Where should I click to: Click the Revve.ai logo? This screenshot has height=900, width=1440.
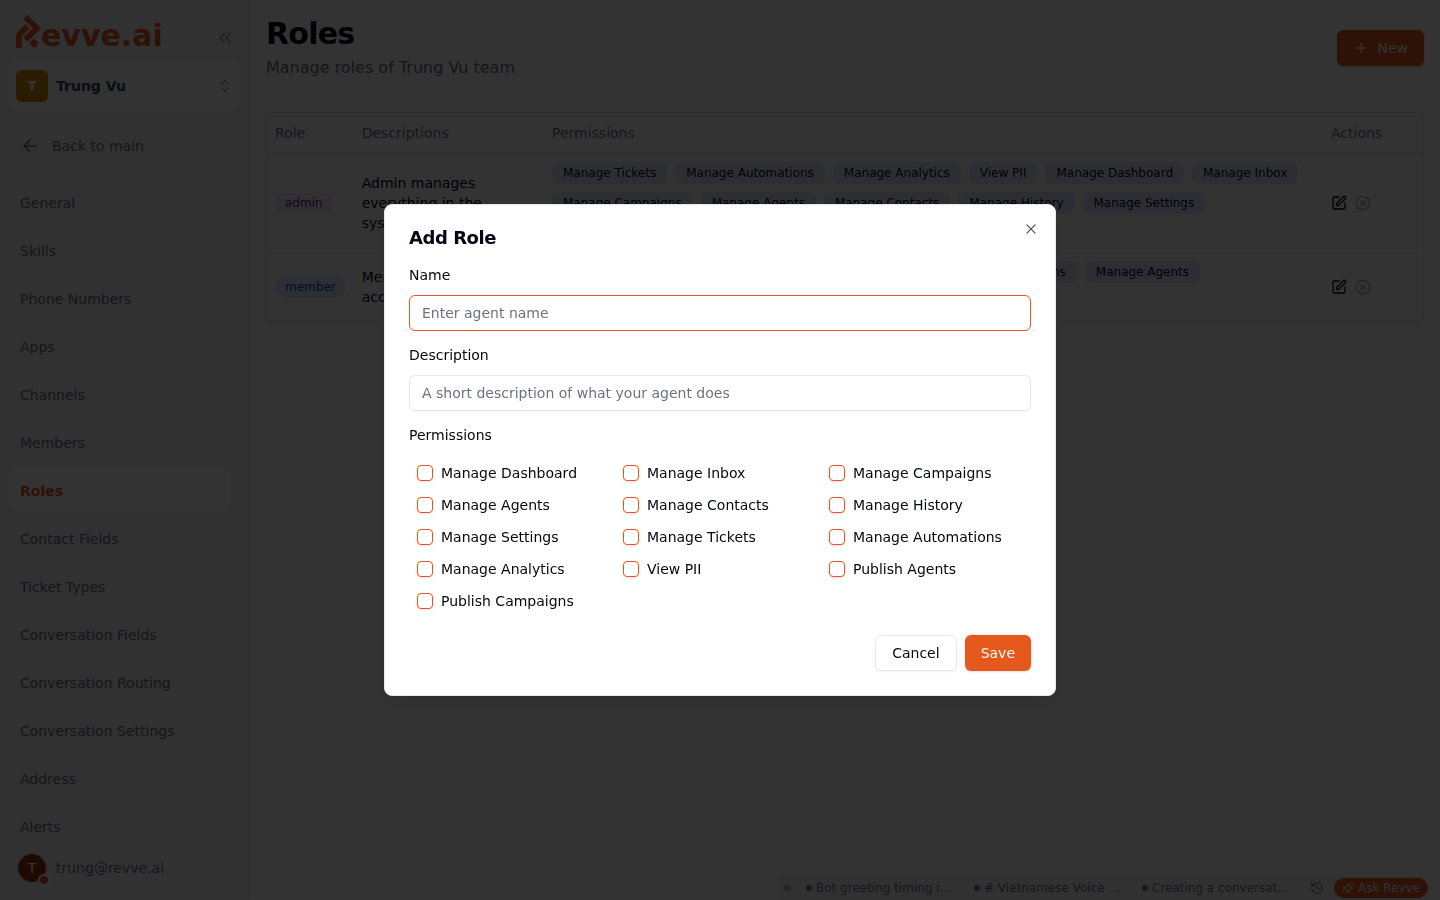89,34
